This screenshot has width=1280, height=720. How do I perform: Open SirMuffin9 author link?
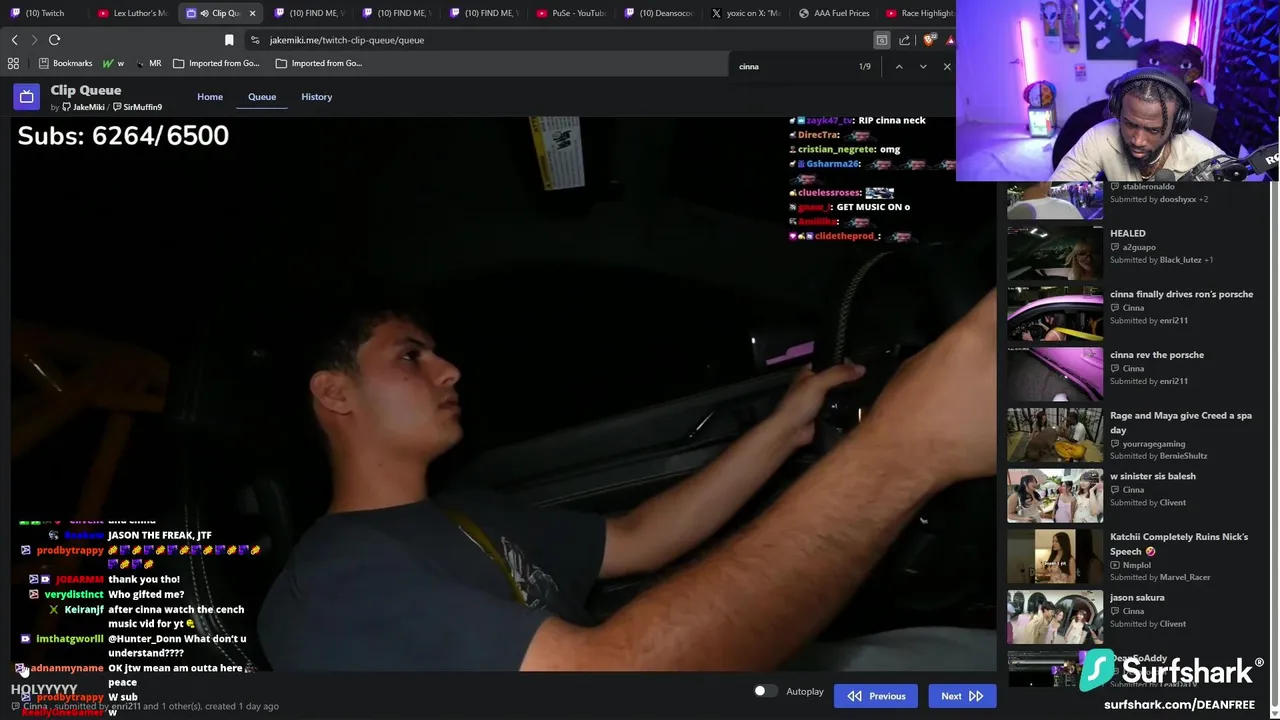pos(138,107)
